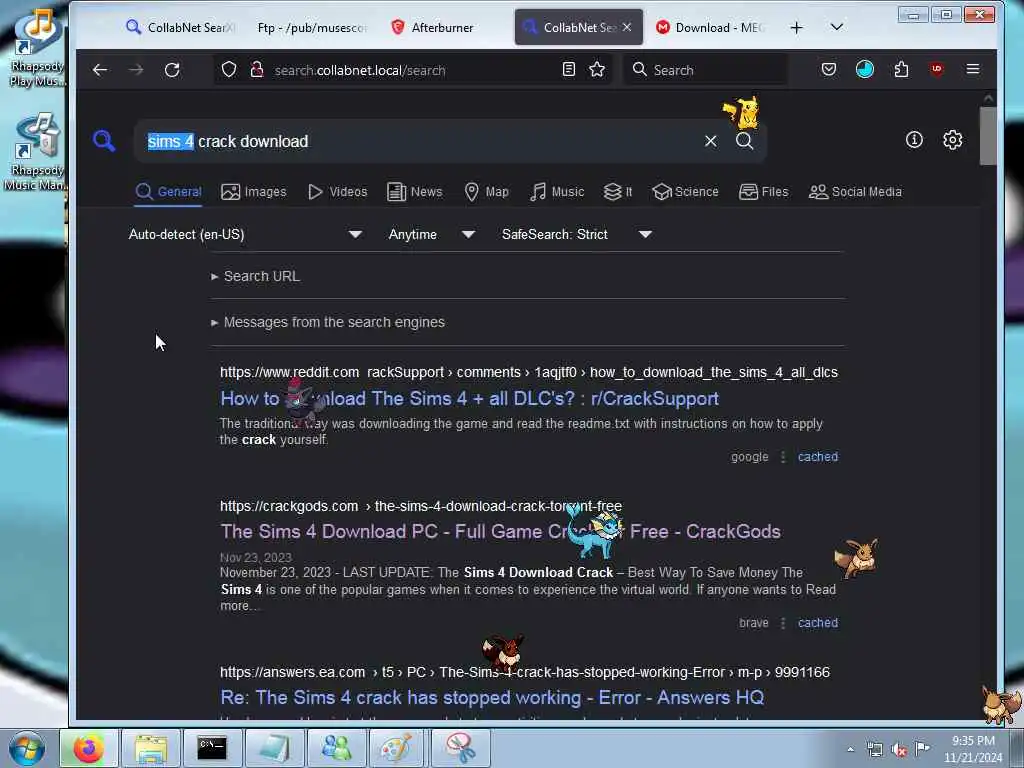Open the extensions puzzle-piece icon
The height and width of the screenshot is (768, 1024).
(901, 69)
